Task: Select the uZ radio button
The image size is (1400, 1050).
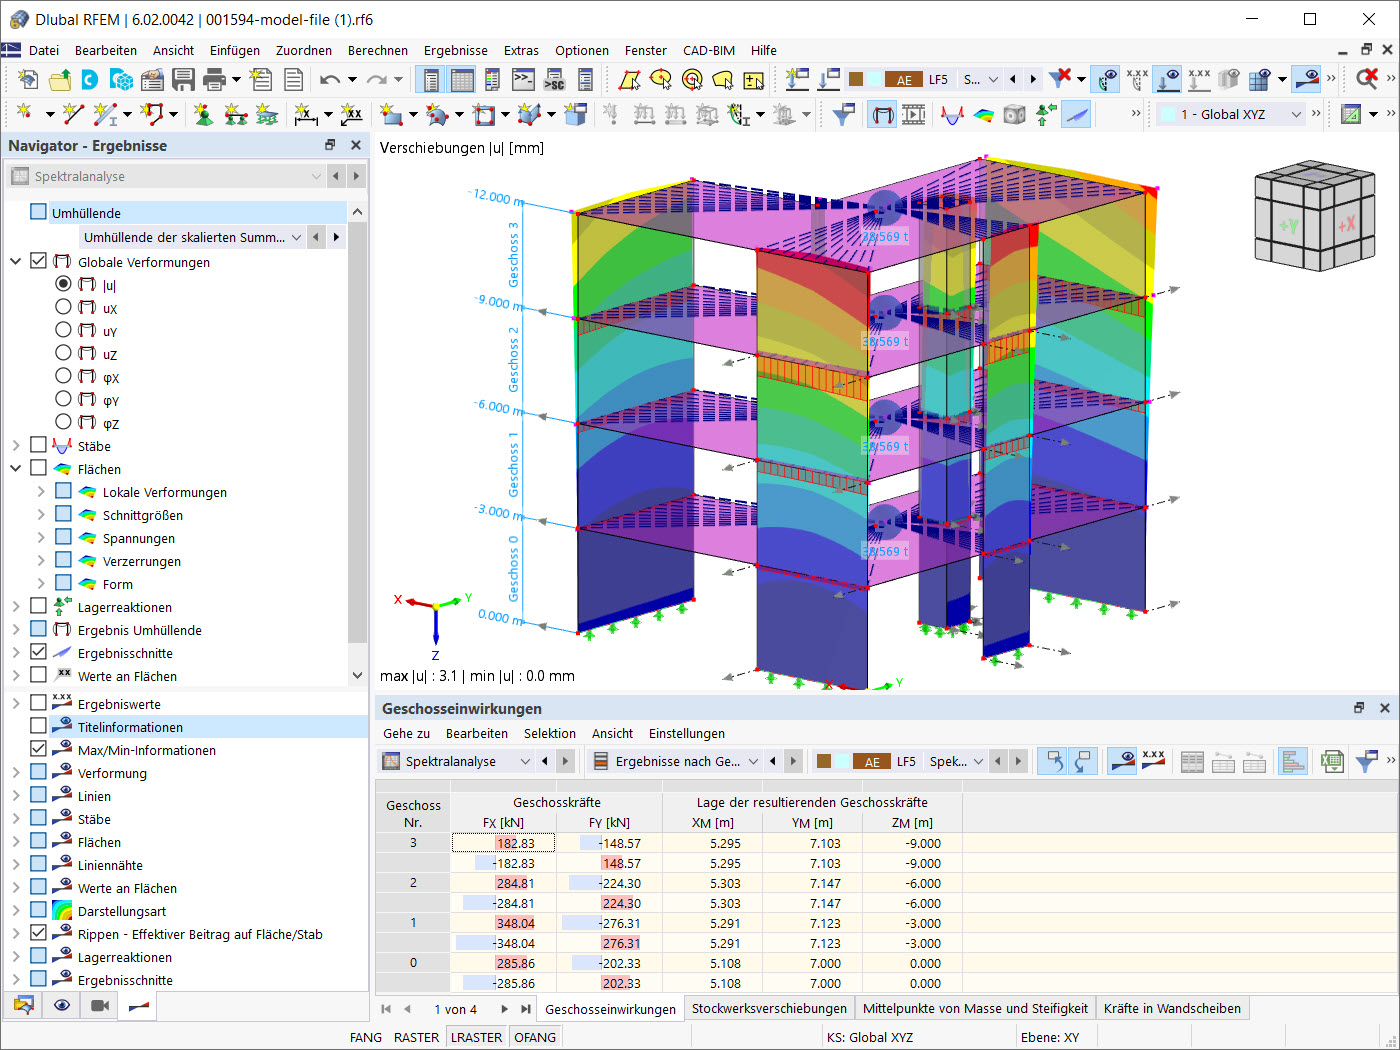Action: click(63, 353)
